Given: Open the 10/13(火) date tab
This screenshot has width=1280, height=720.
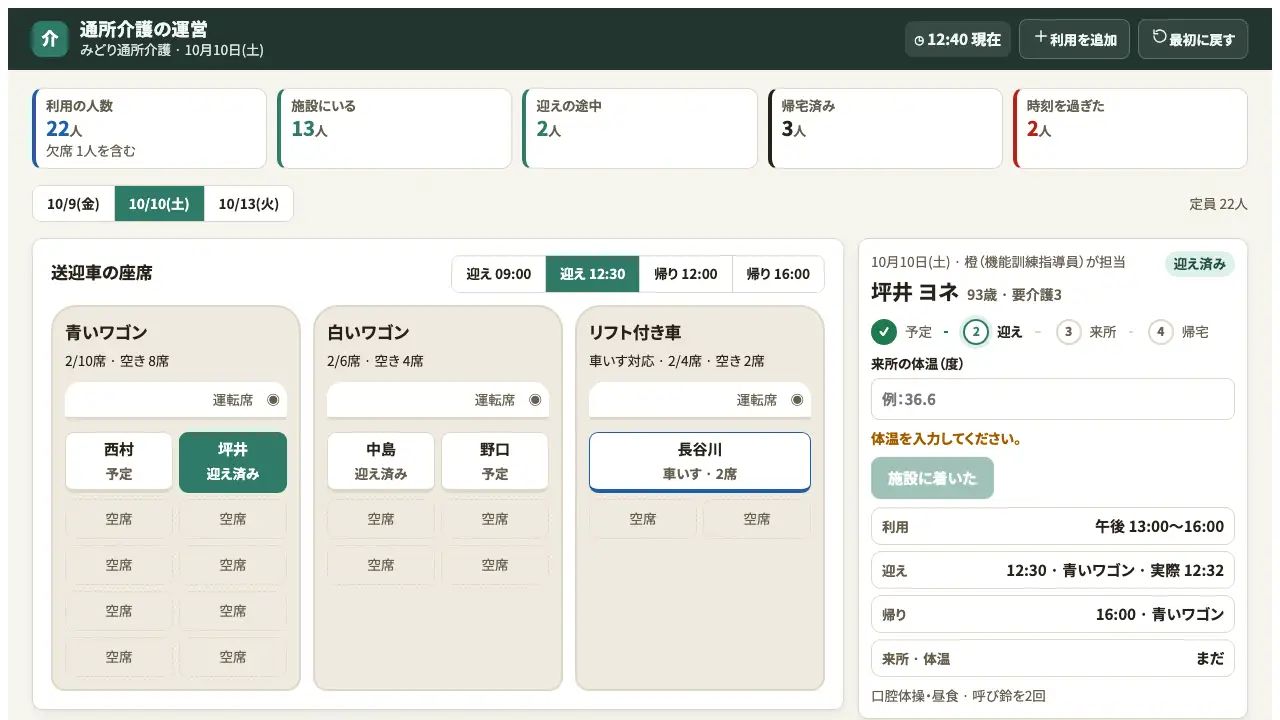Looking at the screenshot, I should pos(249,204).
